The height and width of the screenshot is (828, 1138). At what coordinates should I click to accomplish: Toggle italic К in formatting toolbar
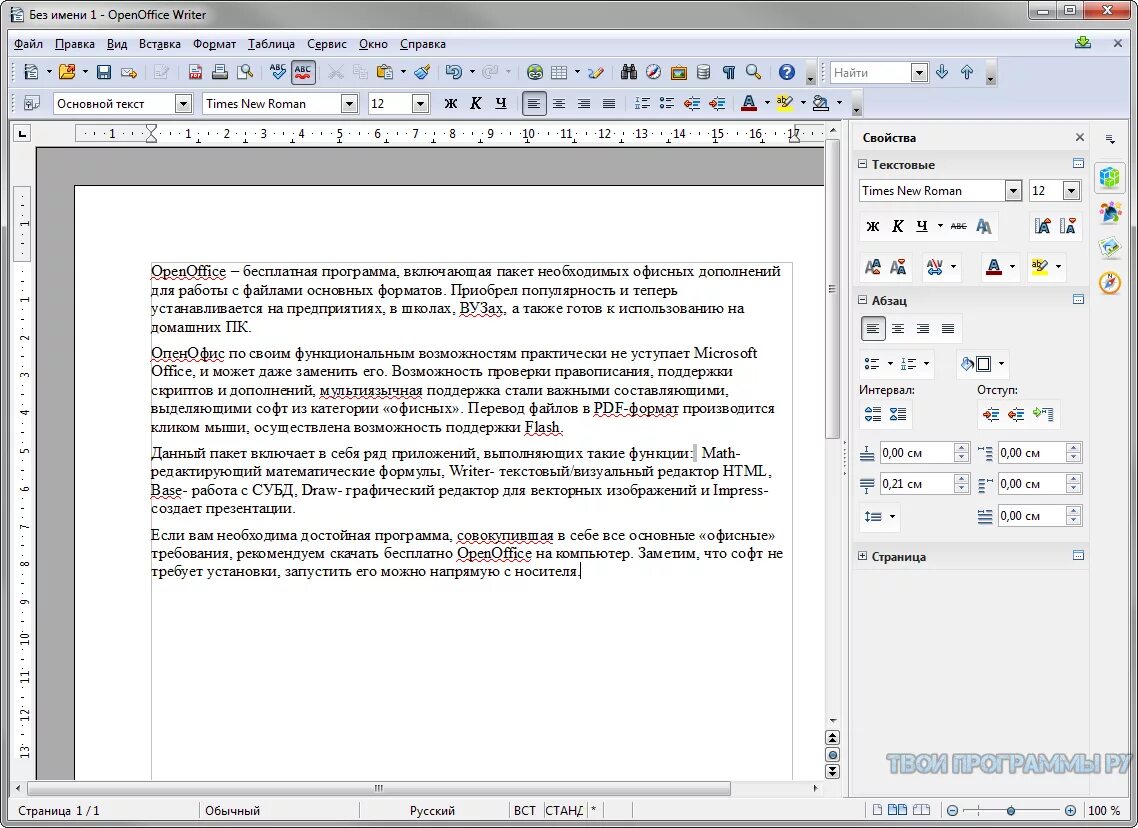pos(475,103)
